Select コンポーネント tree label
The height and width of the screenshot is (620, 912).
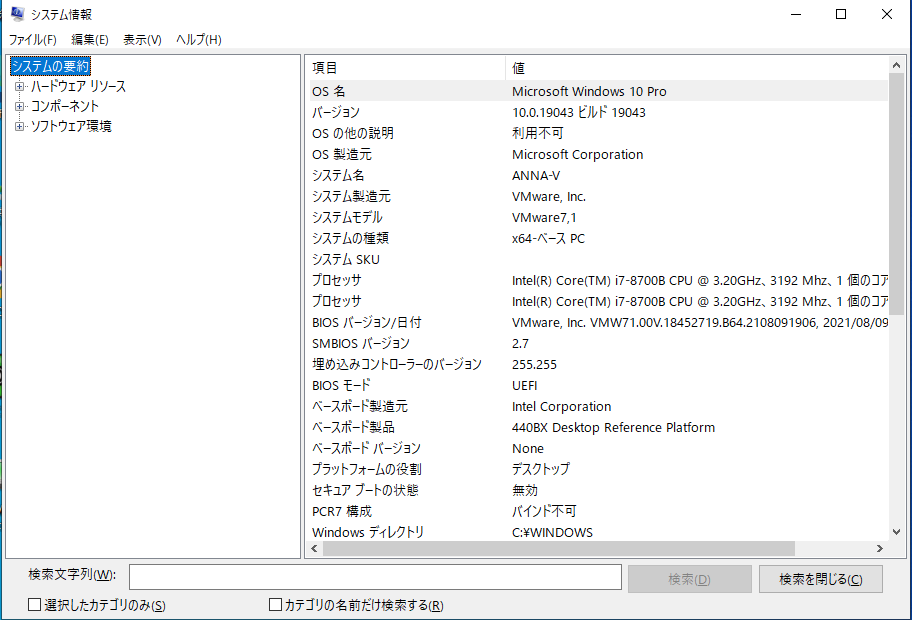point(65,106)
